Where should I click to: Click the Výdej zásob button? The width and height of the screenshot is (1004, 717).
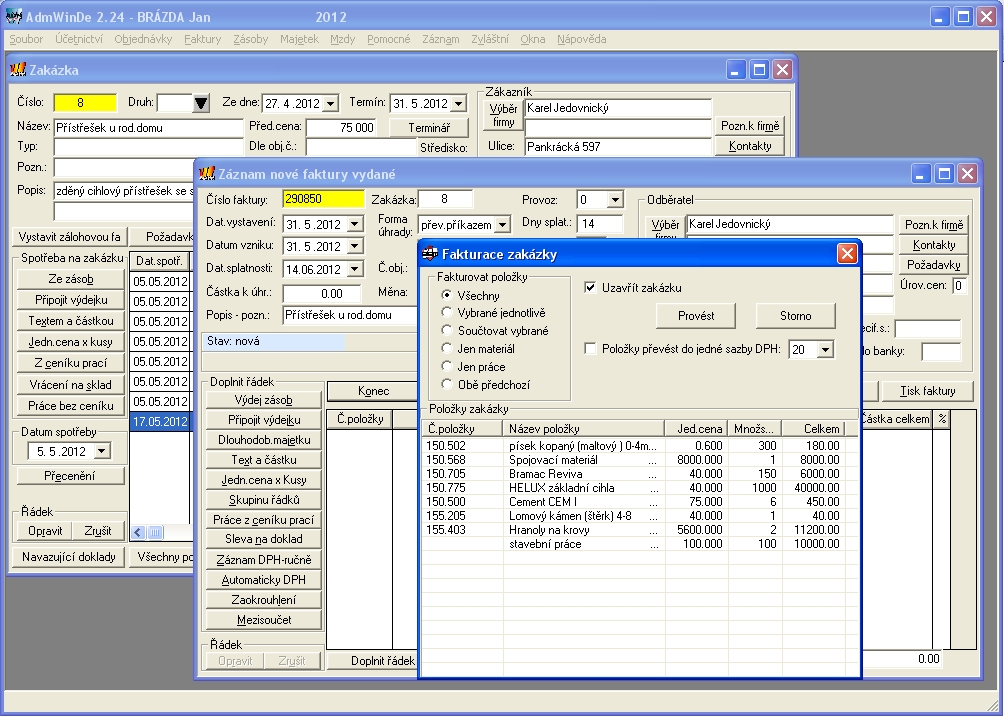[264, 400]
